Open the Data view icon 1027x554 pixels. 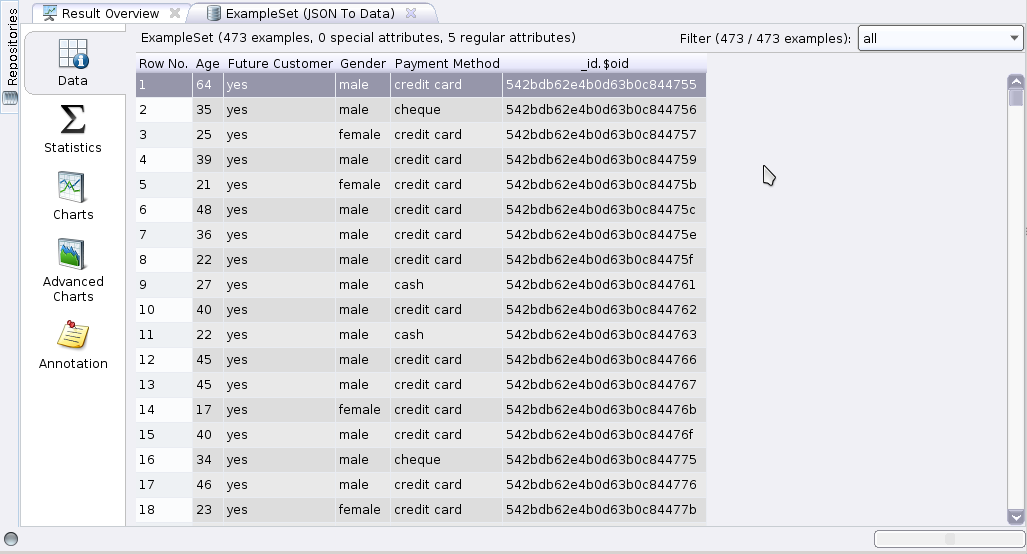click(73, 55)
